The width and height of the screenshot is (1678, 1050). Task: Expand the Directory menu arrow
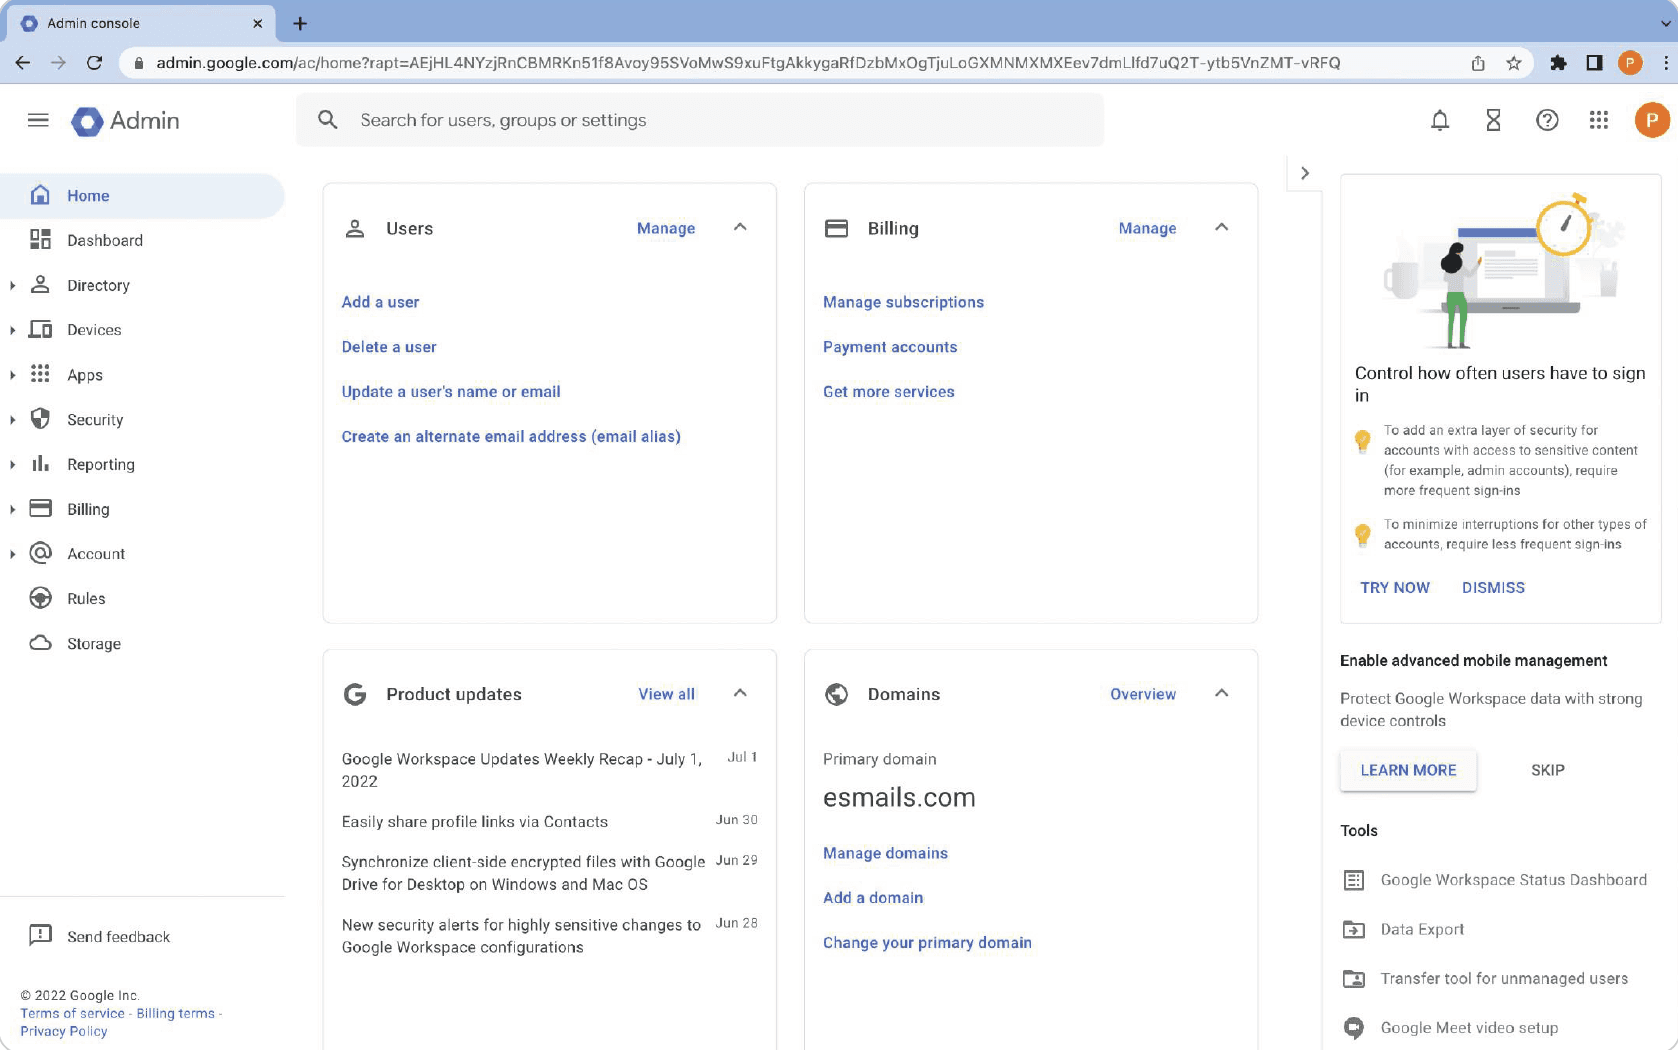pos(12,286)
